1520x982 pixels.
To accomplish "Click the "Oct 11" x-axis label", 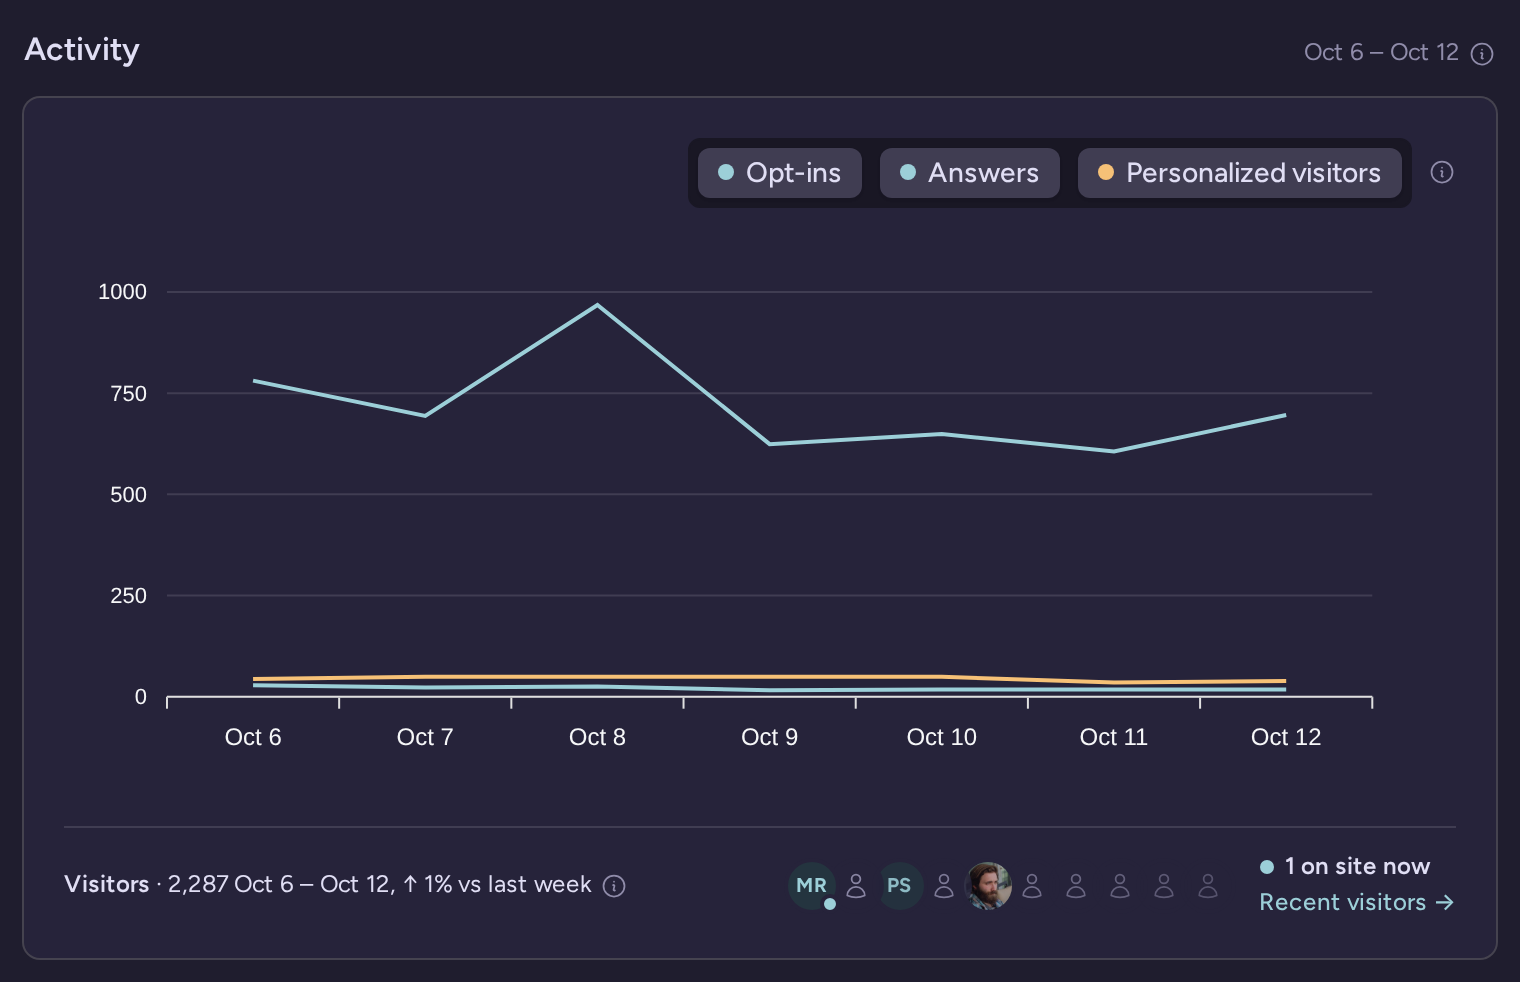I will point(1113,737).
